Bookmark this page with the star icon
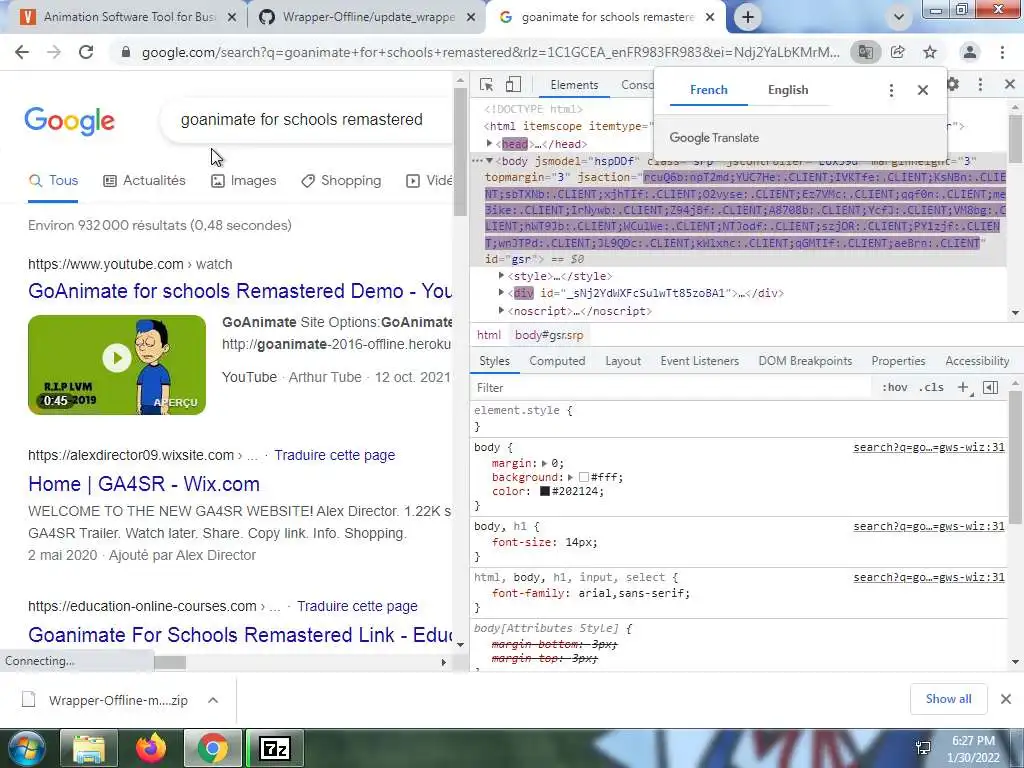 [930, 52]
